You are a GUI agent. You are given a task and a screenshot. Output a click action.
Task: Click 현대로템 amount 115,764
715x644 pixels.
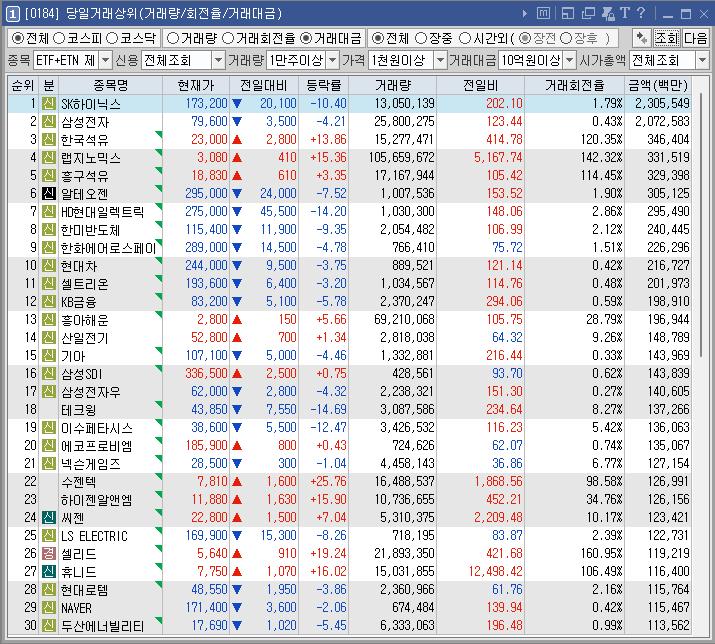668,589
